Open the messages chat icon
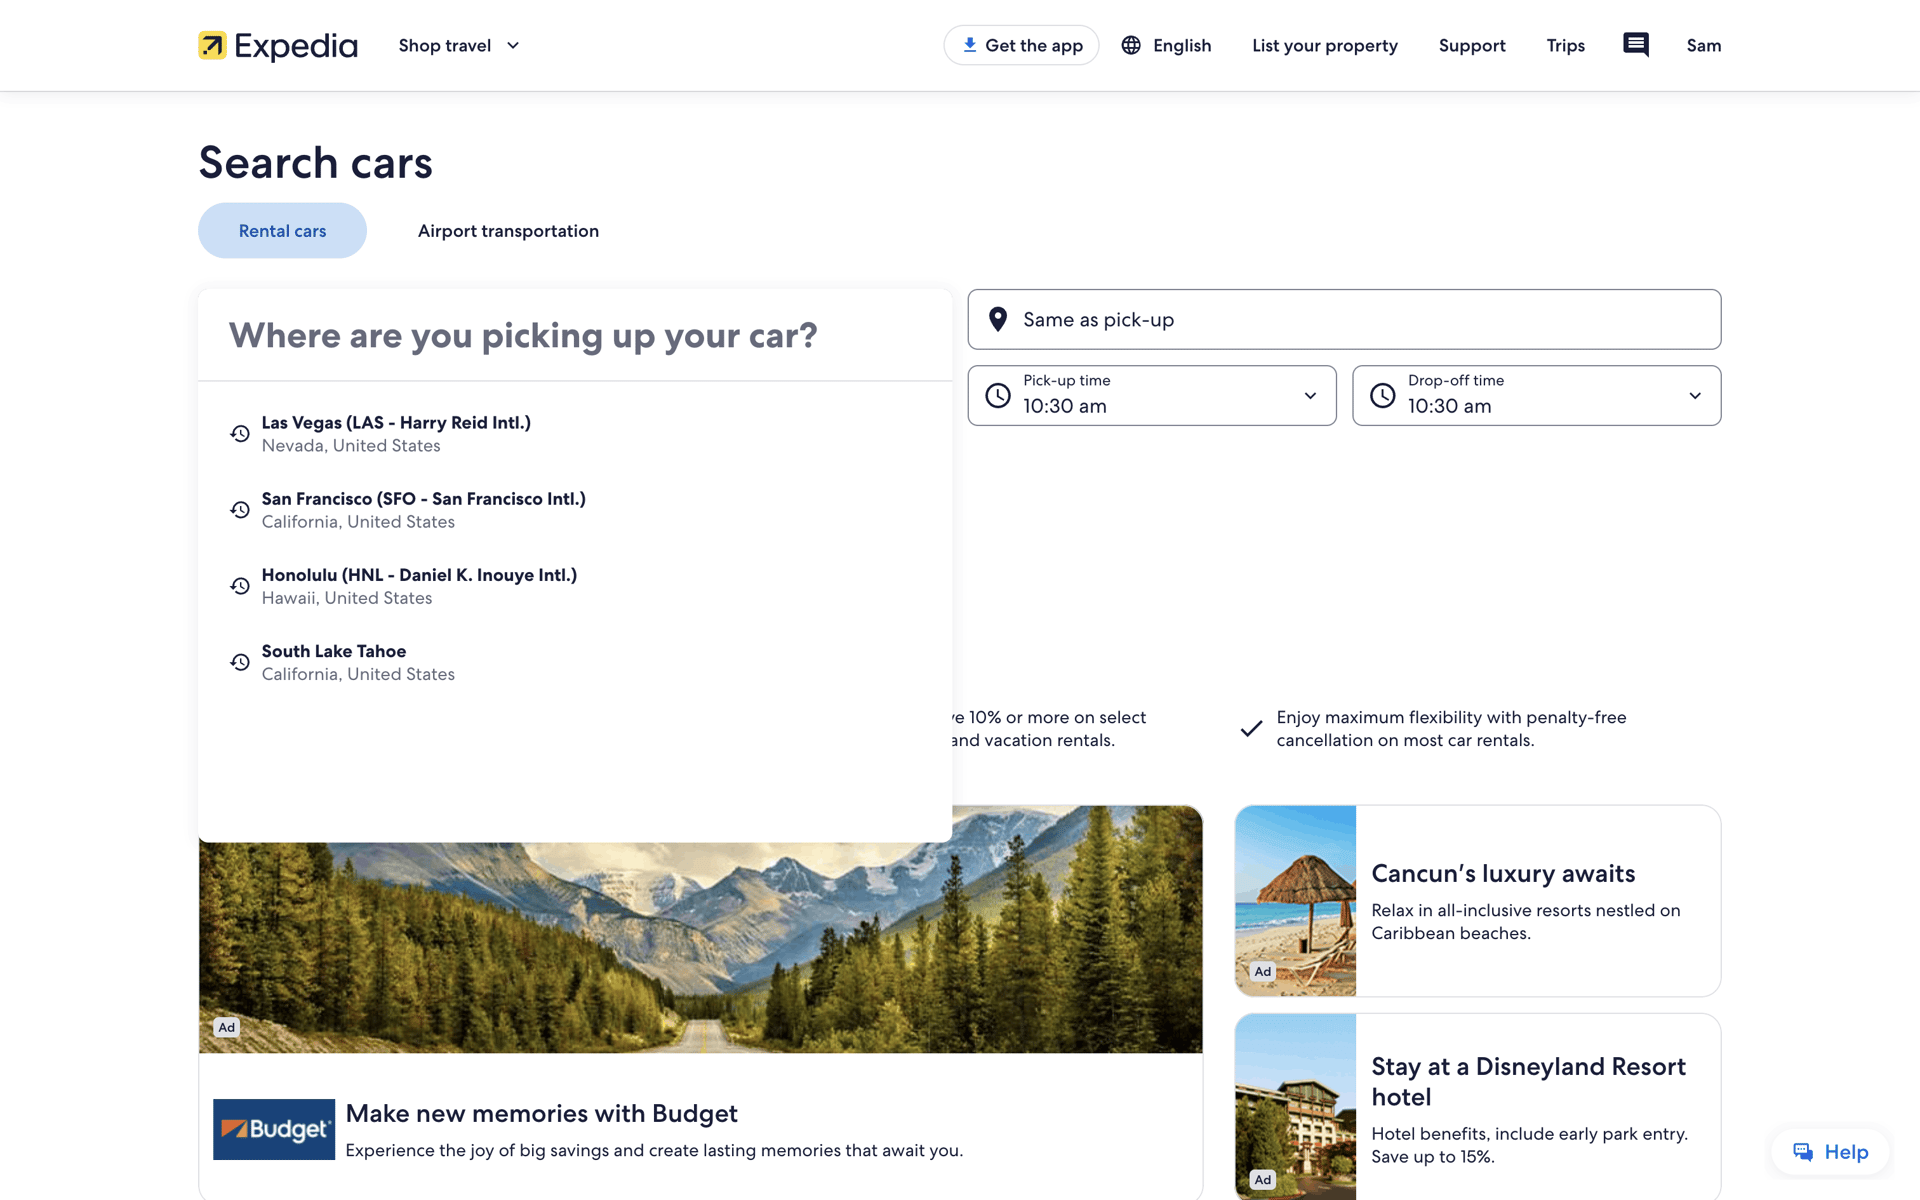The width and height of the screenshot is (1920, 1200). pos(1636,45)
